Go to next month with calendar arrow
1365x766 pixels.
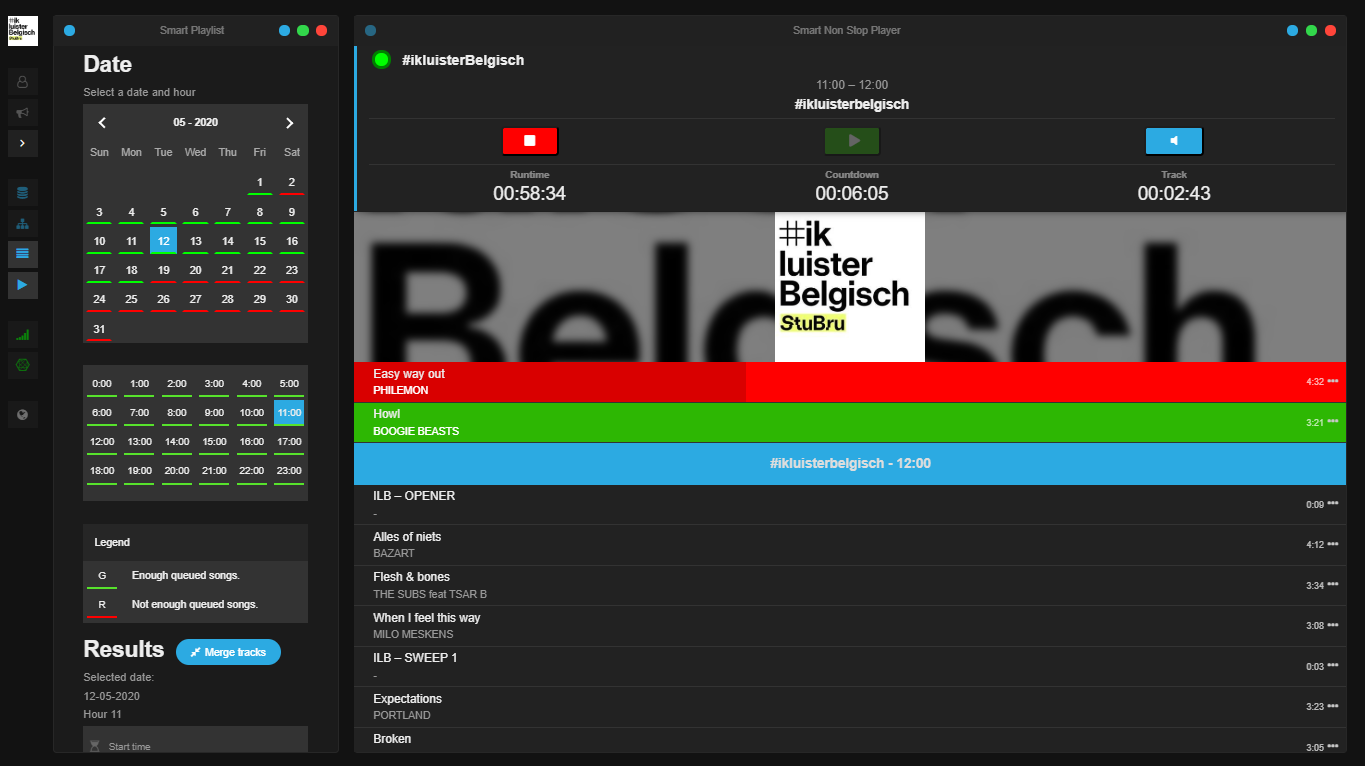pos(289,122)
